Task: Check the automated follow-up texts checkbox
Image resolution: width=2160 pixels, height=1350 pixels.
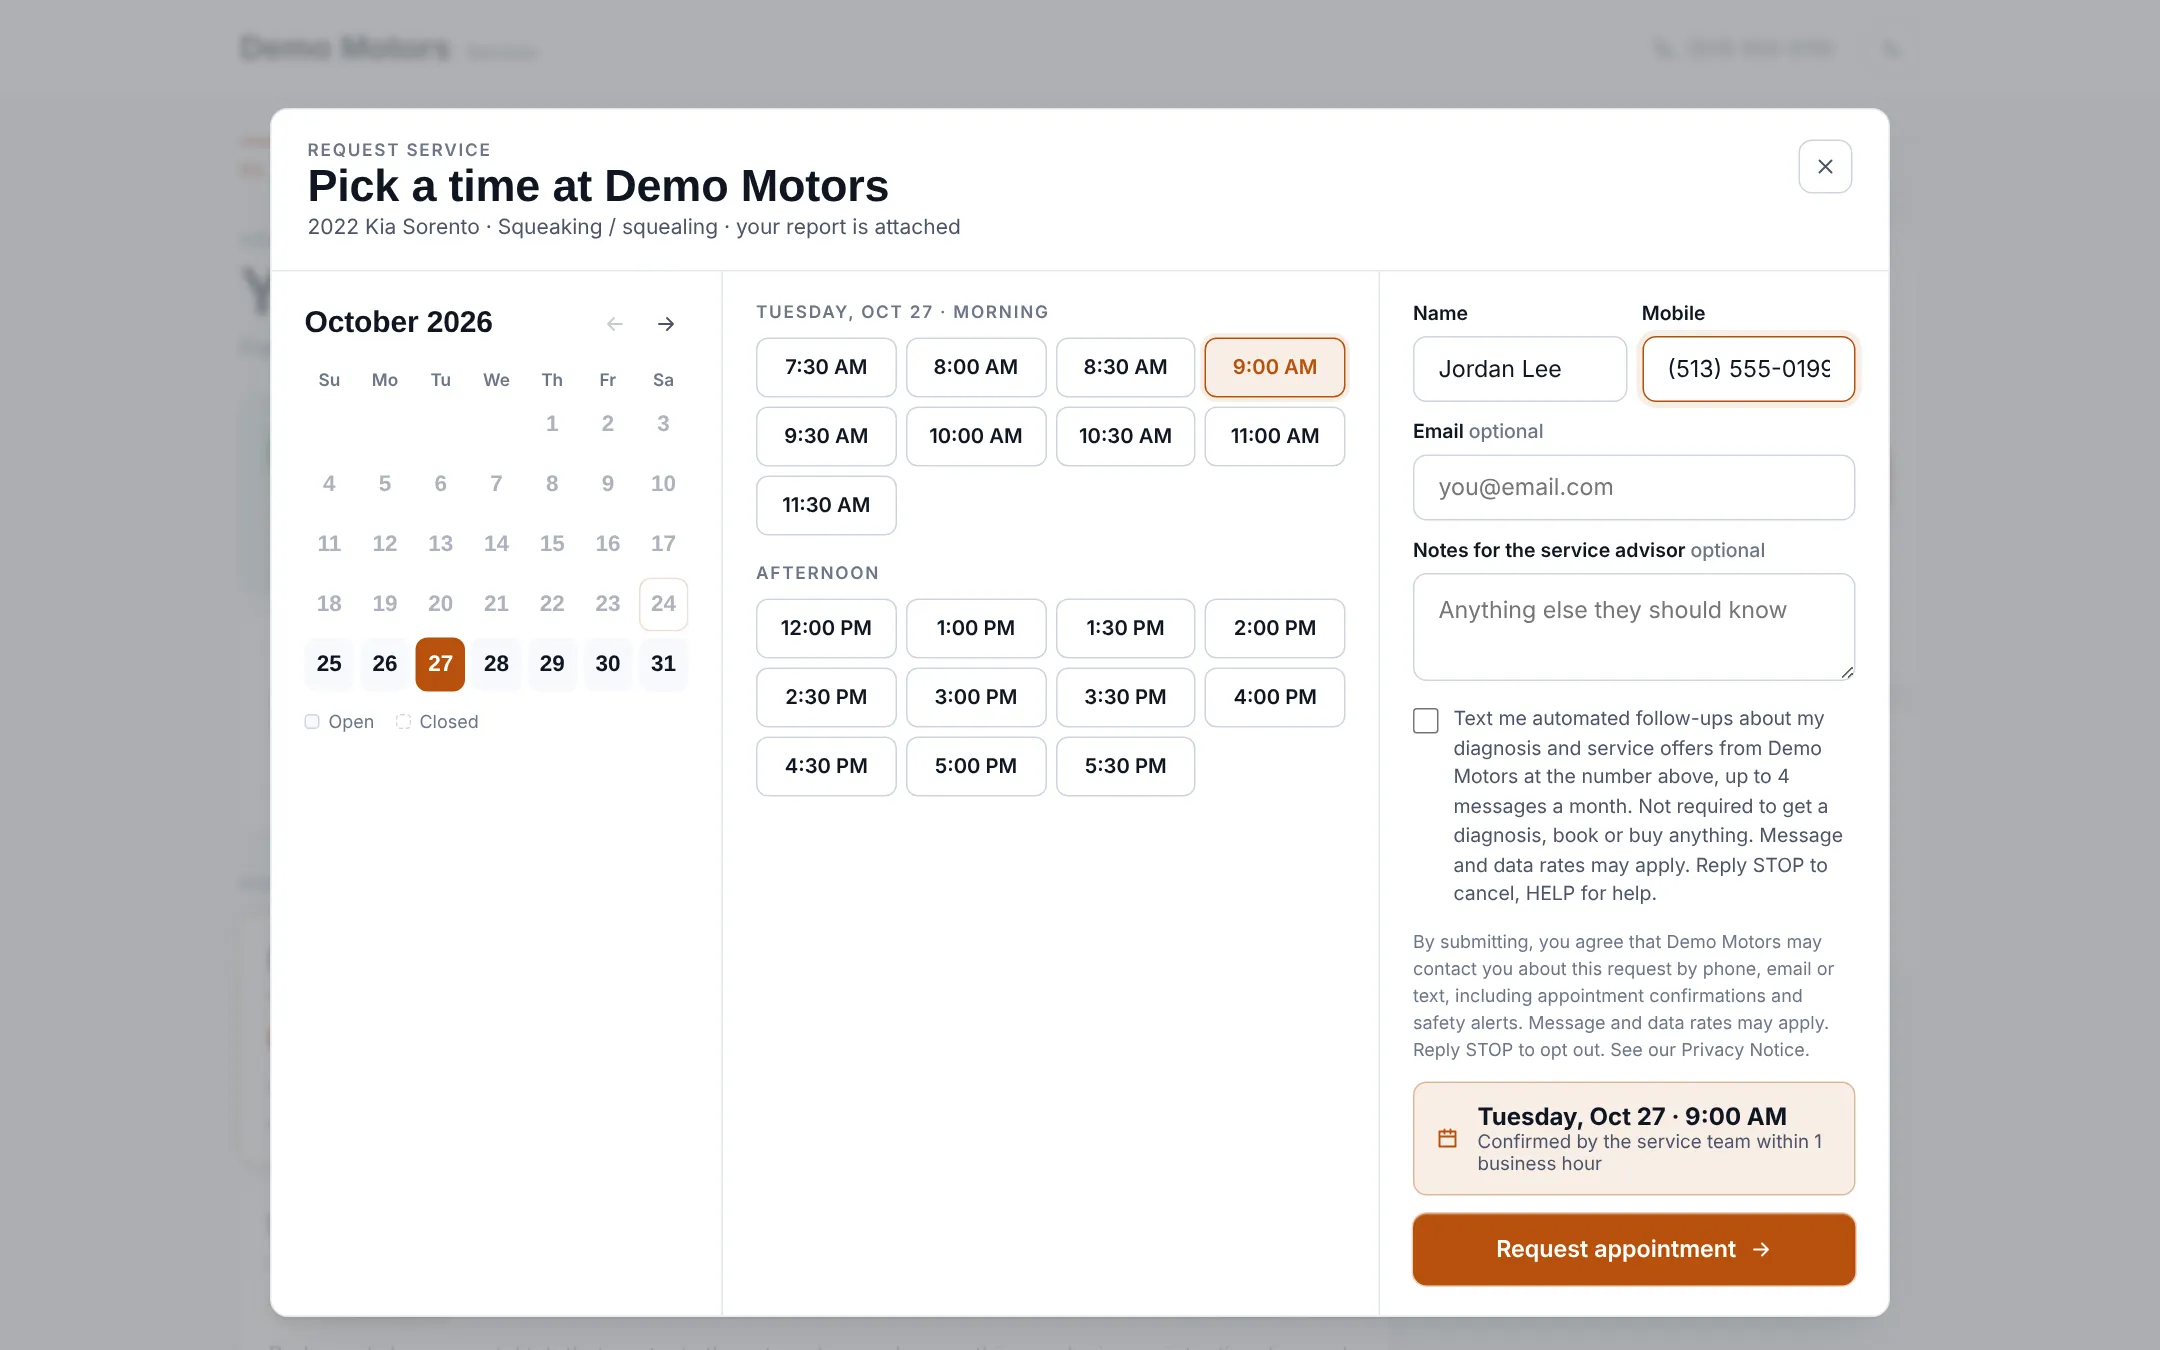Action: coord(1425,720)
